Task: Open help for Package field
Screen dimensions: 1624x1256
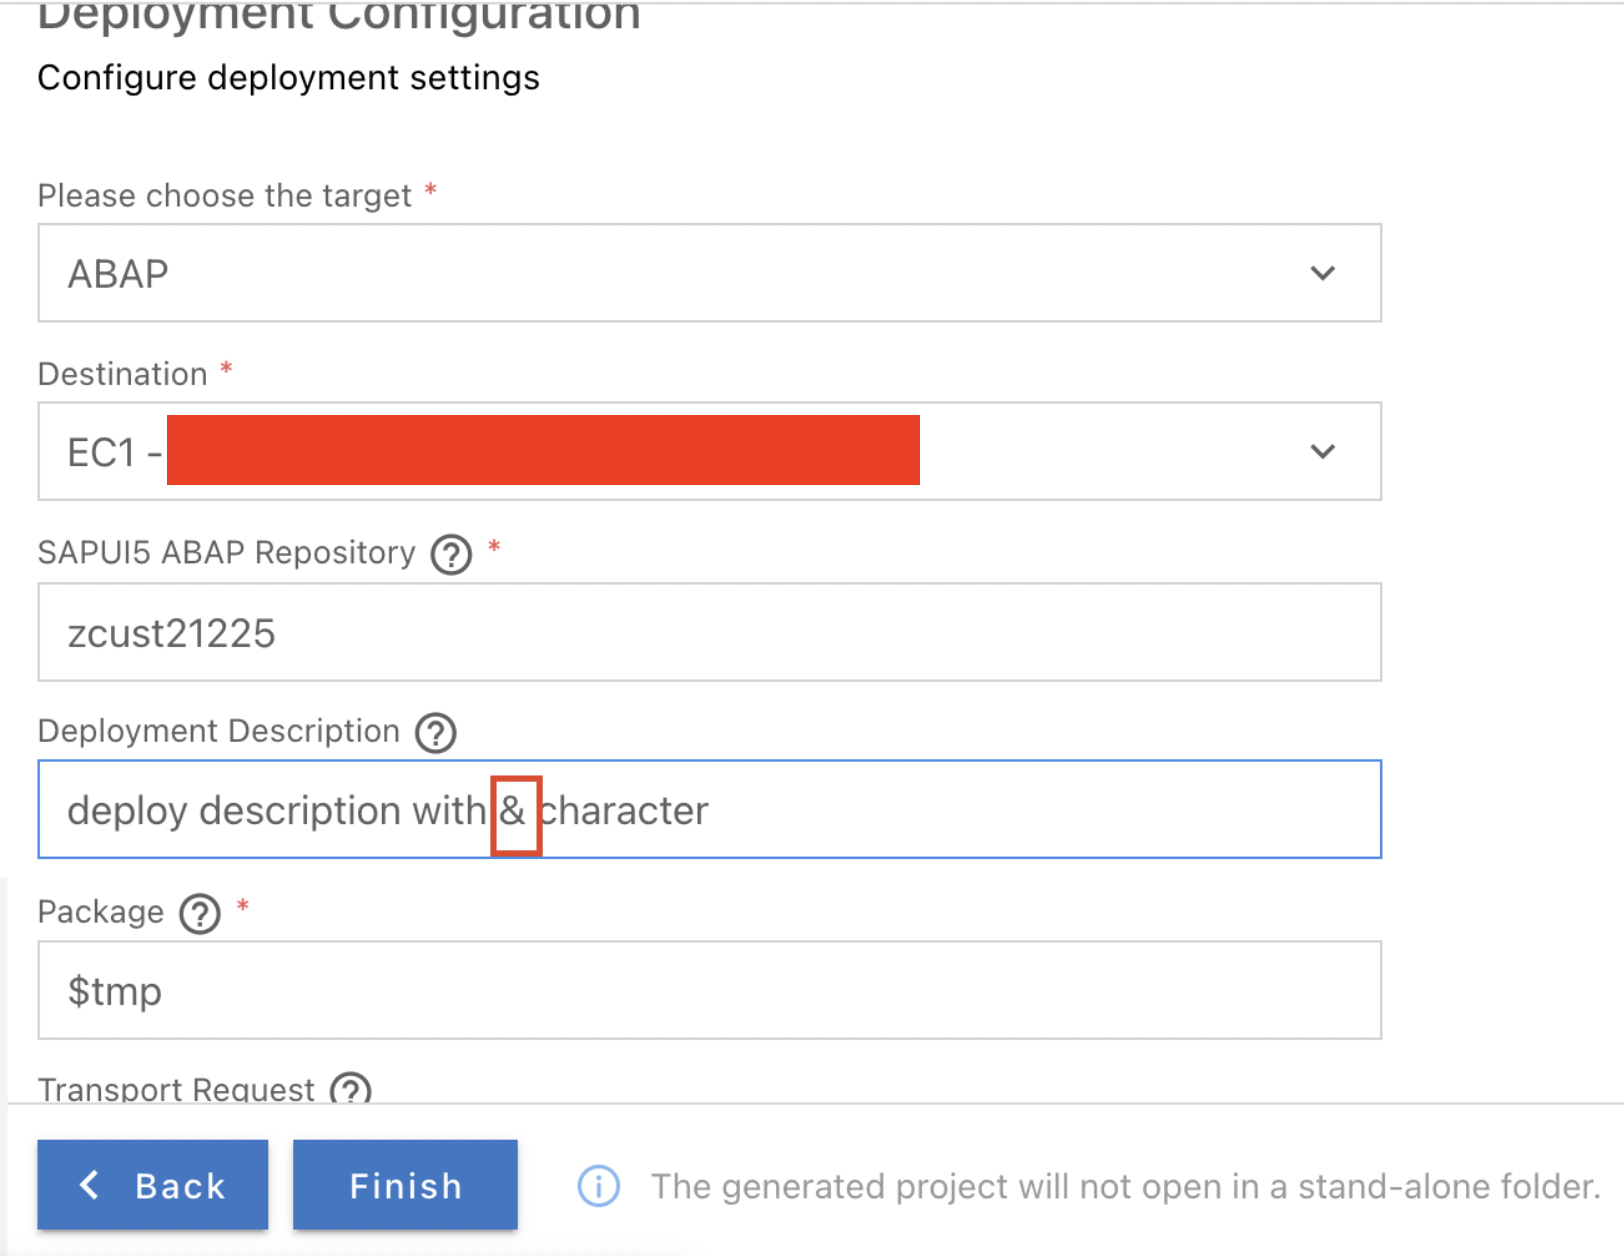Action: click(x=199, y=913)
